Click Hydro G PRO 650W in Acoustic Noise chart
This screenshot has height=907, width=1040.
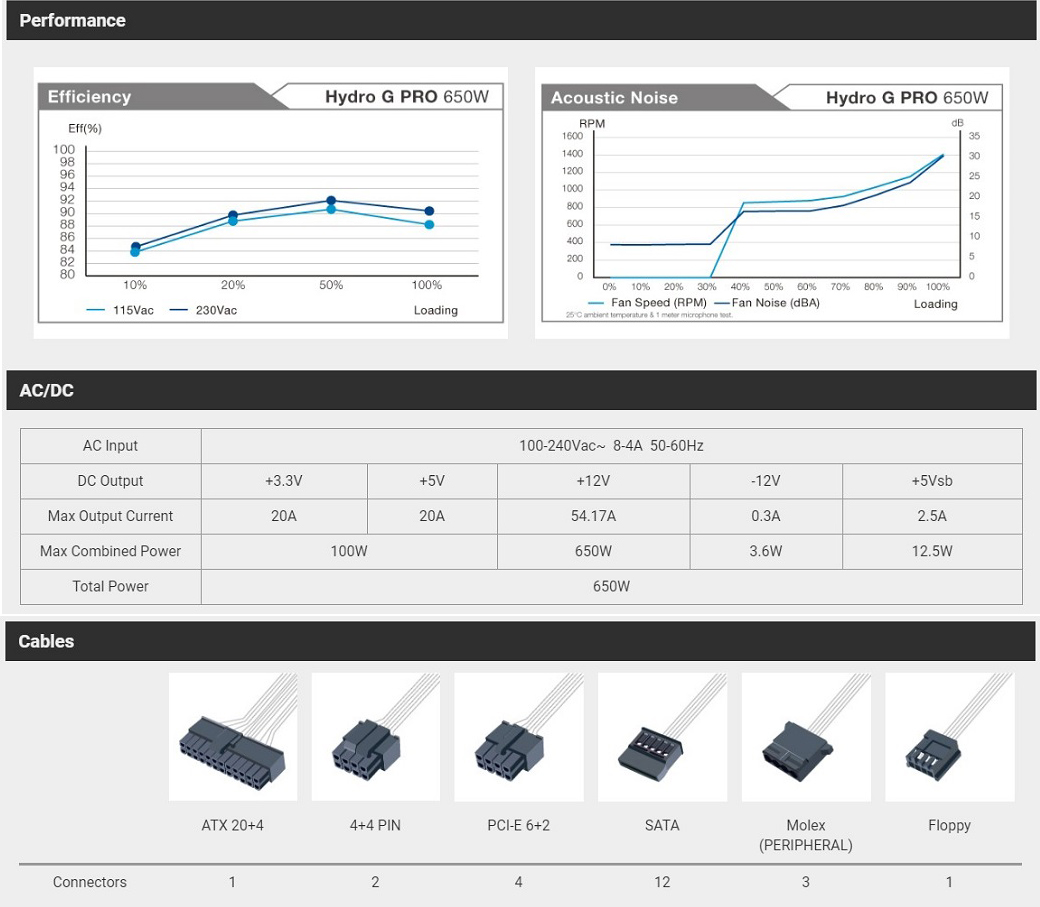[907, 98]
